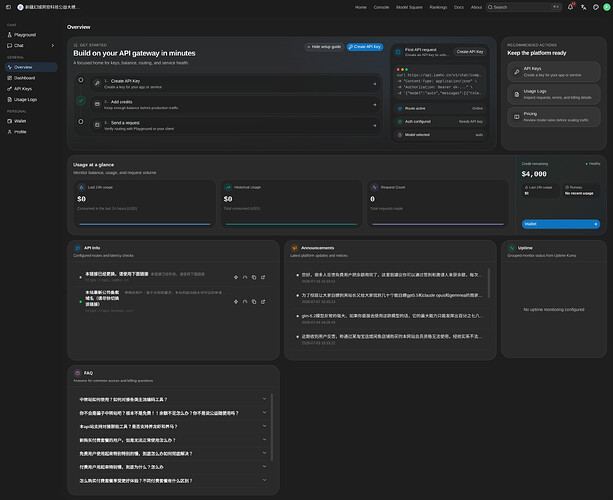The image size is (613, 500).
Task: Collapse the sidebar with the top-left panel icon
Action: [x=8, y=7]
